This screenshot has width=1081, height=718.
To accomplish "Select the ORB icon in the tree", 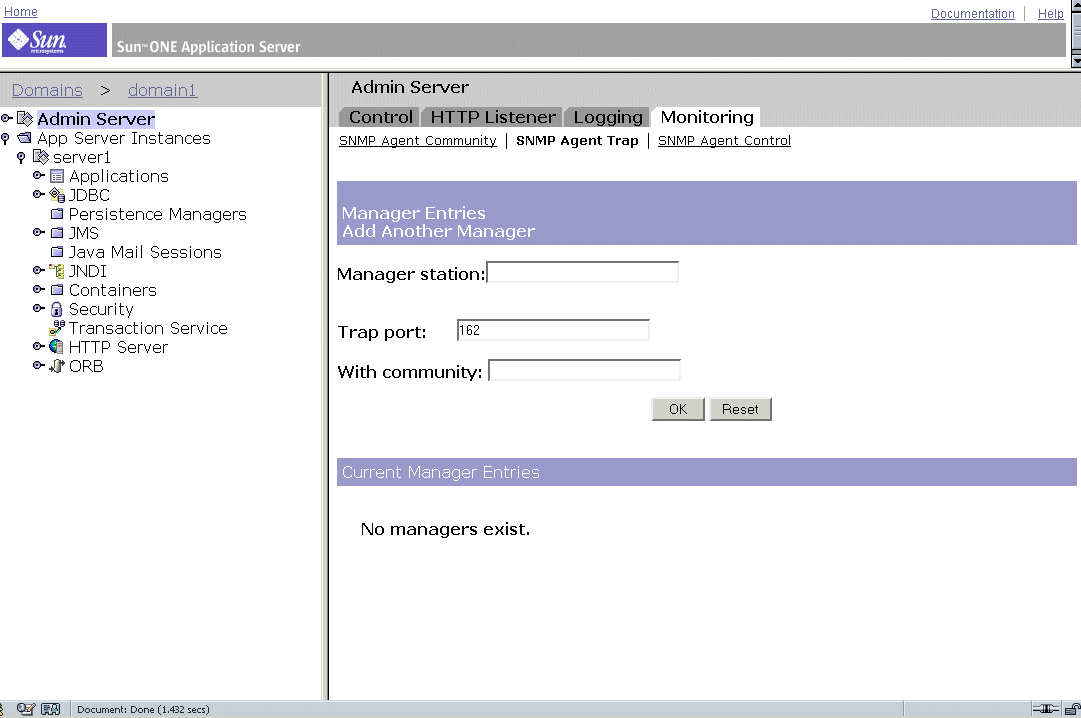I will coord(55,366).
